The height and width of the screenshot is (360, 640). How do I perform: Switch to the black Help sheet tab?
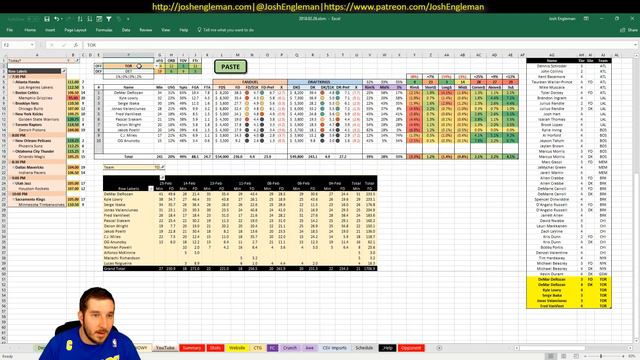387,348
